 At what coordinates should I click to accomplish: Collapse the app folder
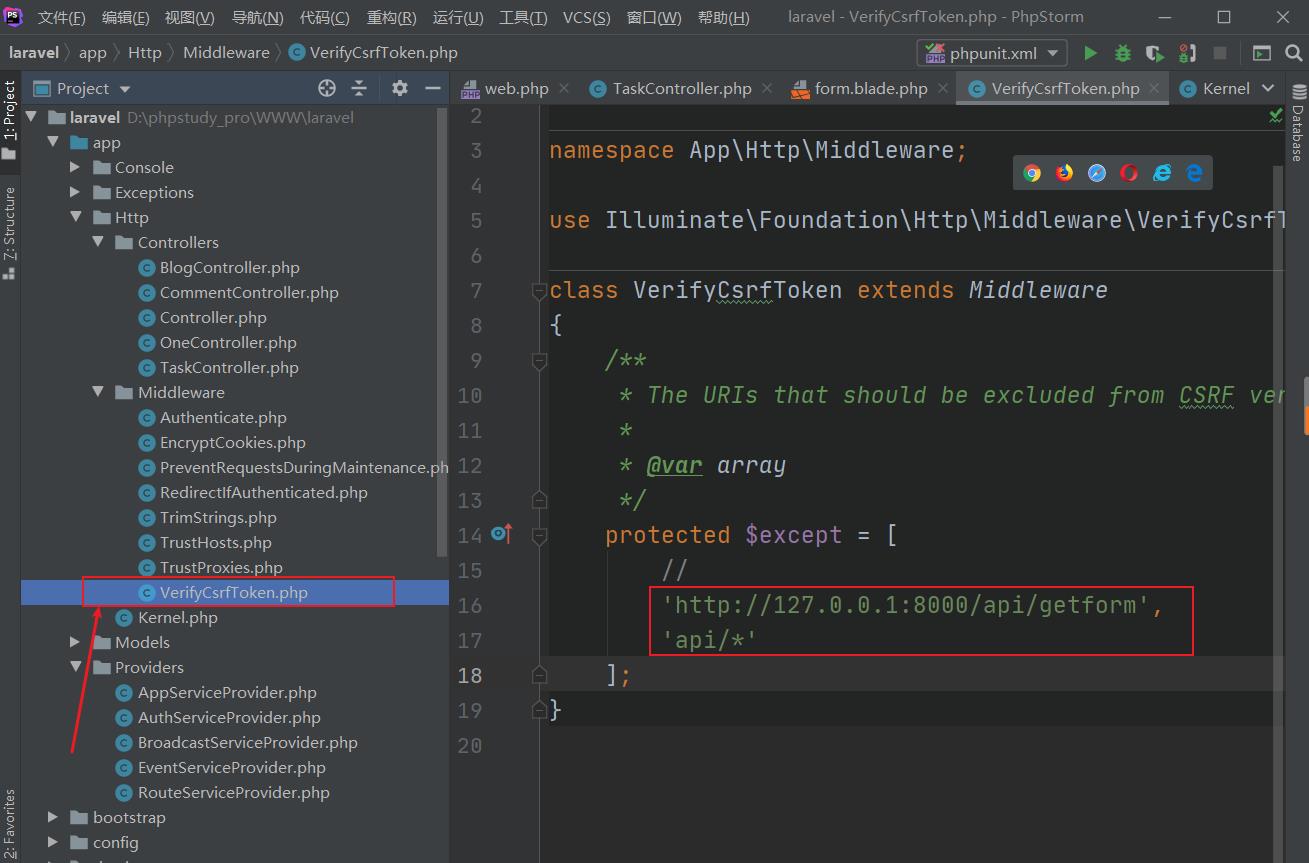click(53, 142)
